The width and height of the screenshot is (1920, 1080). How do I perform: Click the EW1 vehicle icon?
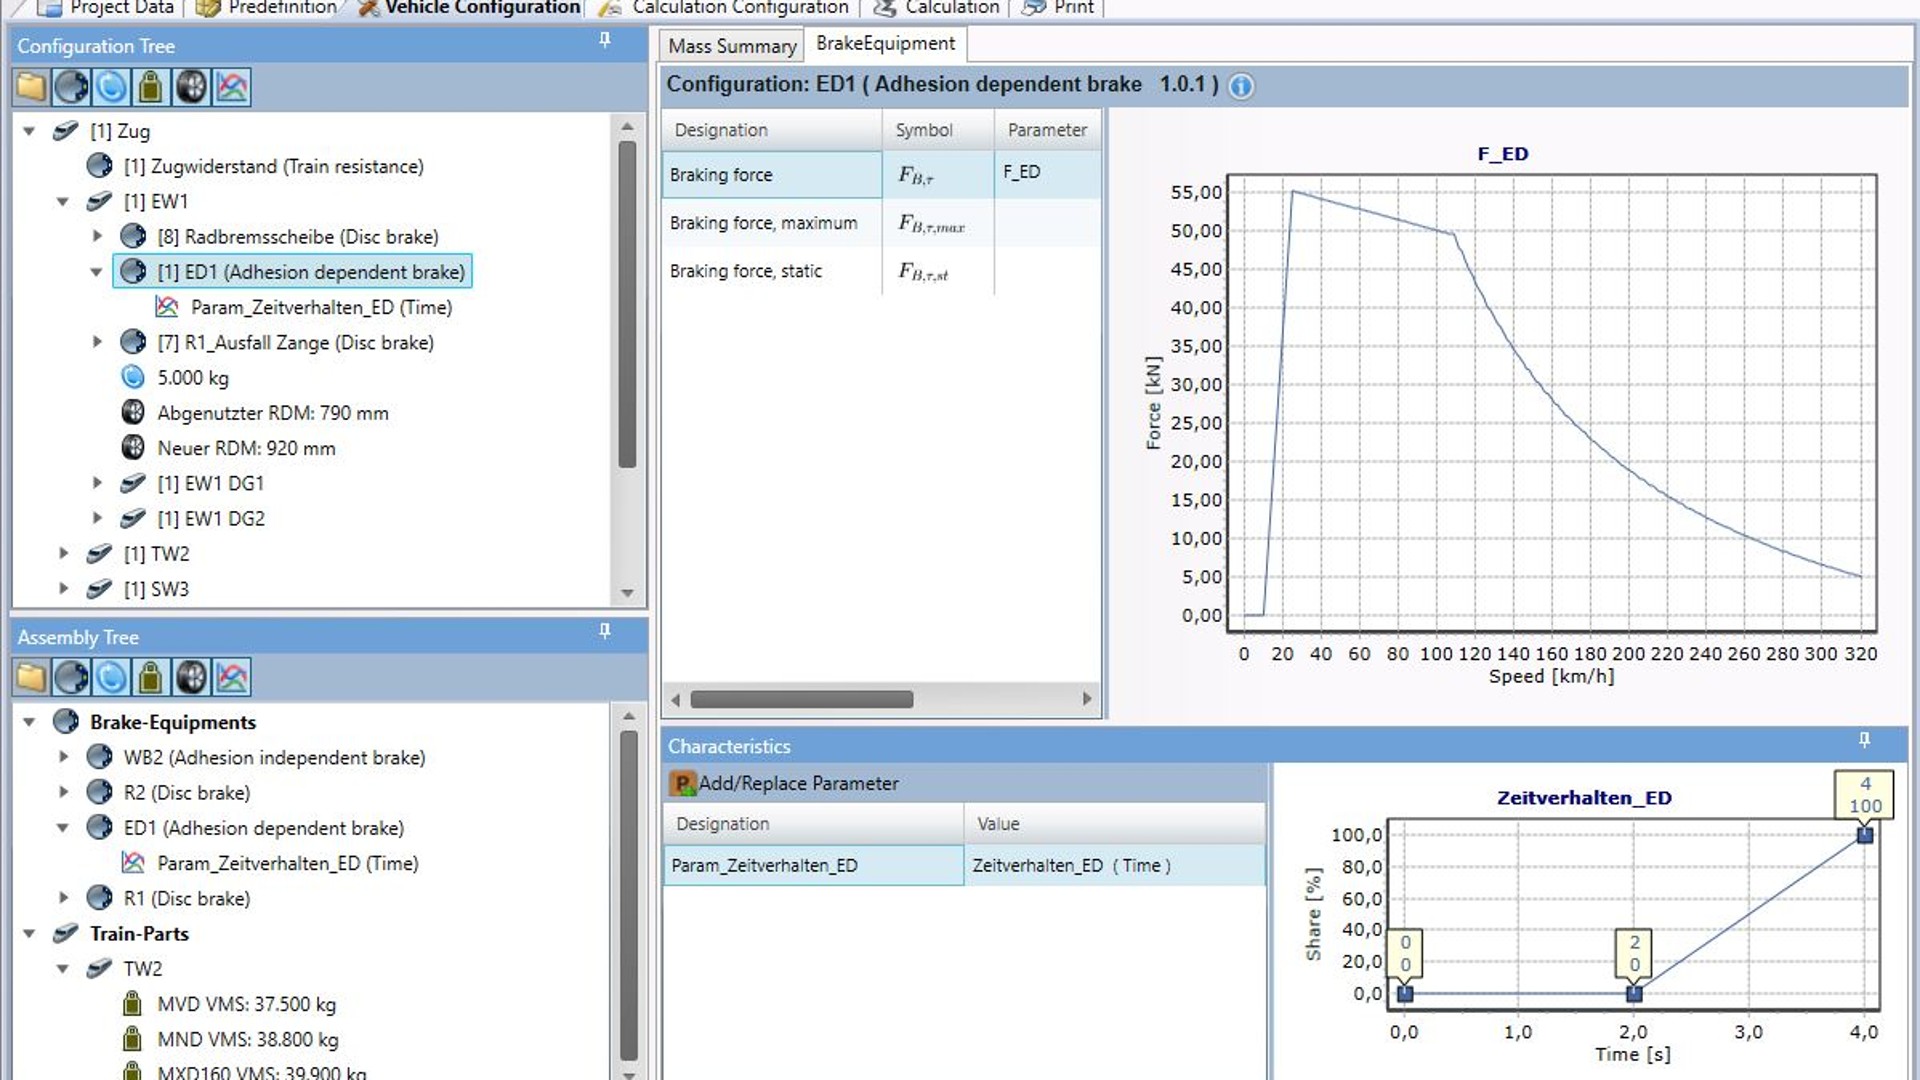(99, 201)
